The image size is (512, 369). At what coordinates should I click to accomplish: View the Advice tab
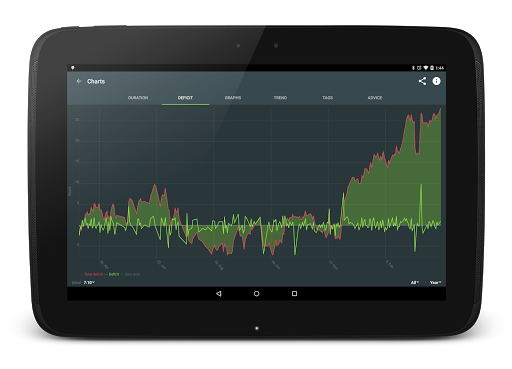(x=375, y=98)
